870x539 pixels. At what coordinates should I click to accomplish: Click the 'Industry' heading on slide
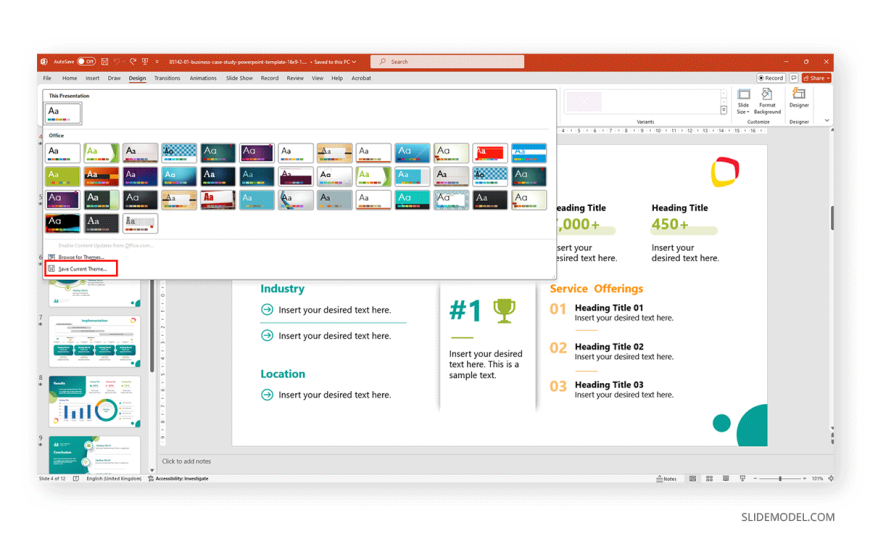(282, 289)
